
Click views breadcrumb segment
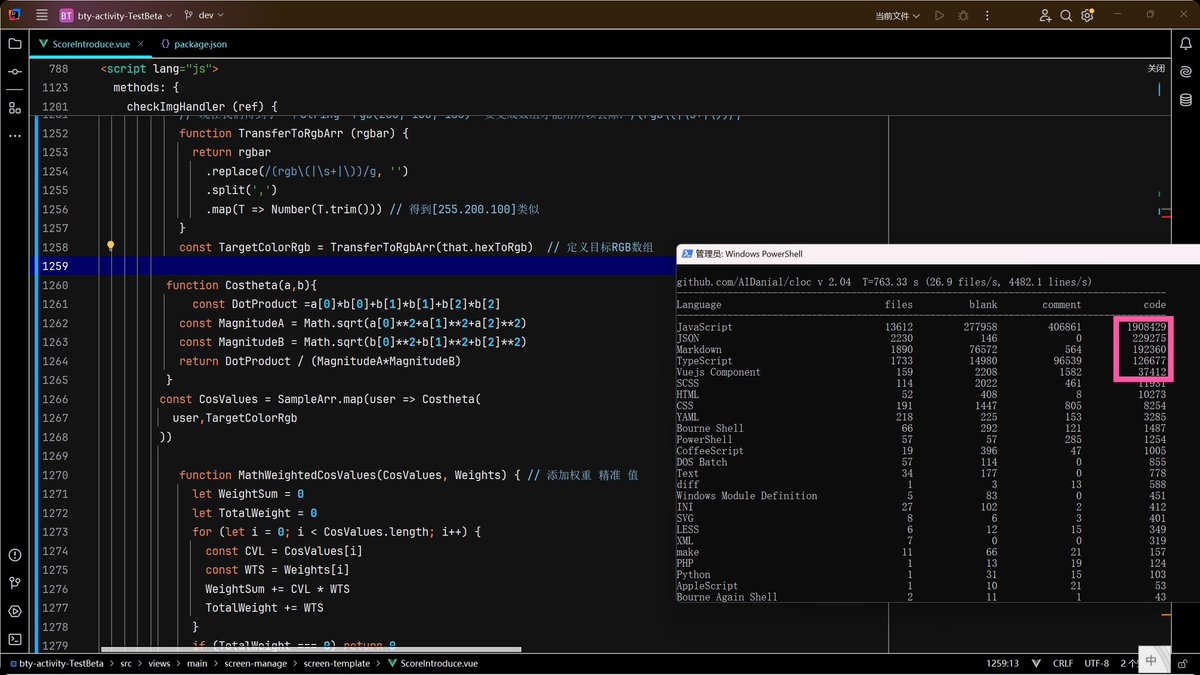click(x=161, y=663)
